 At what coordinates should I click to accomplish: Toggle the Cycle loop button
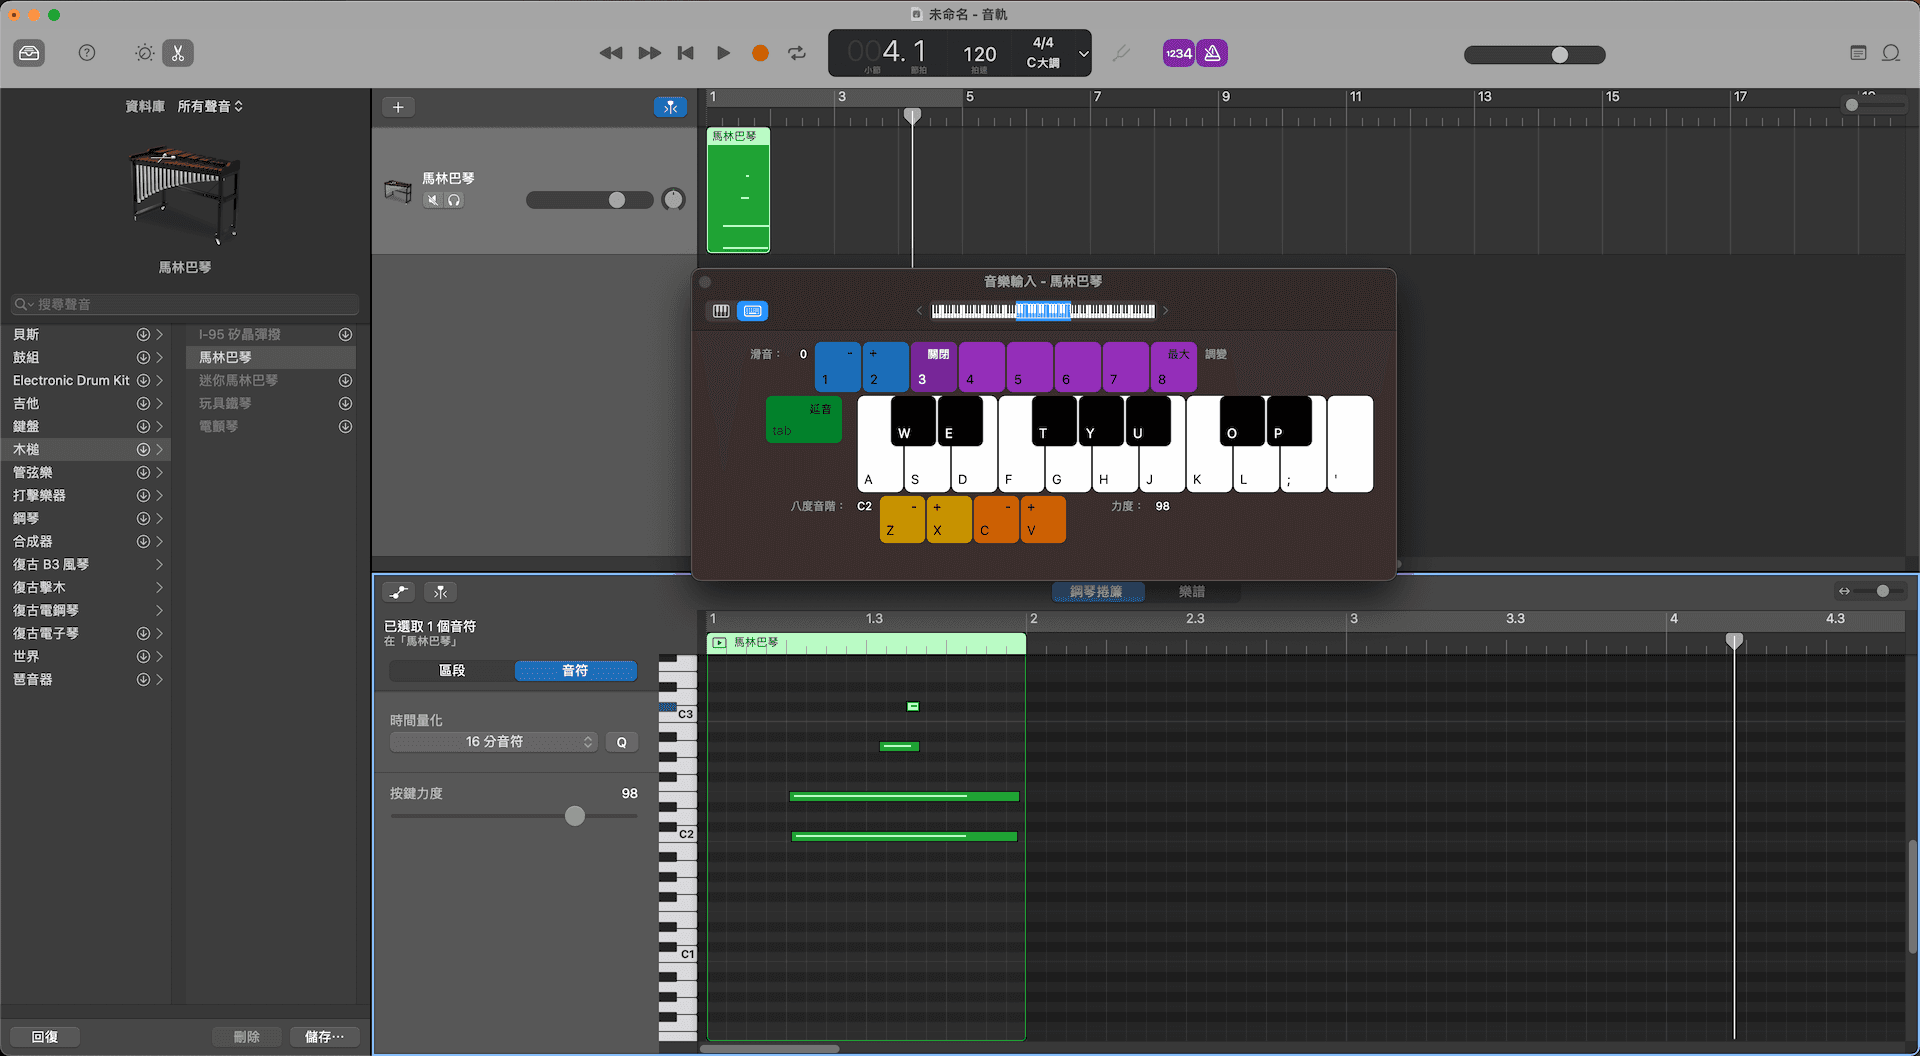pos(797,53)
